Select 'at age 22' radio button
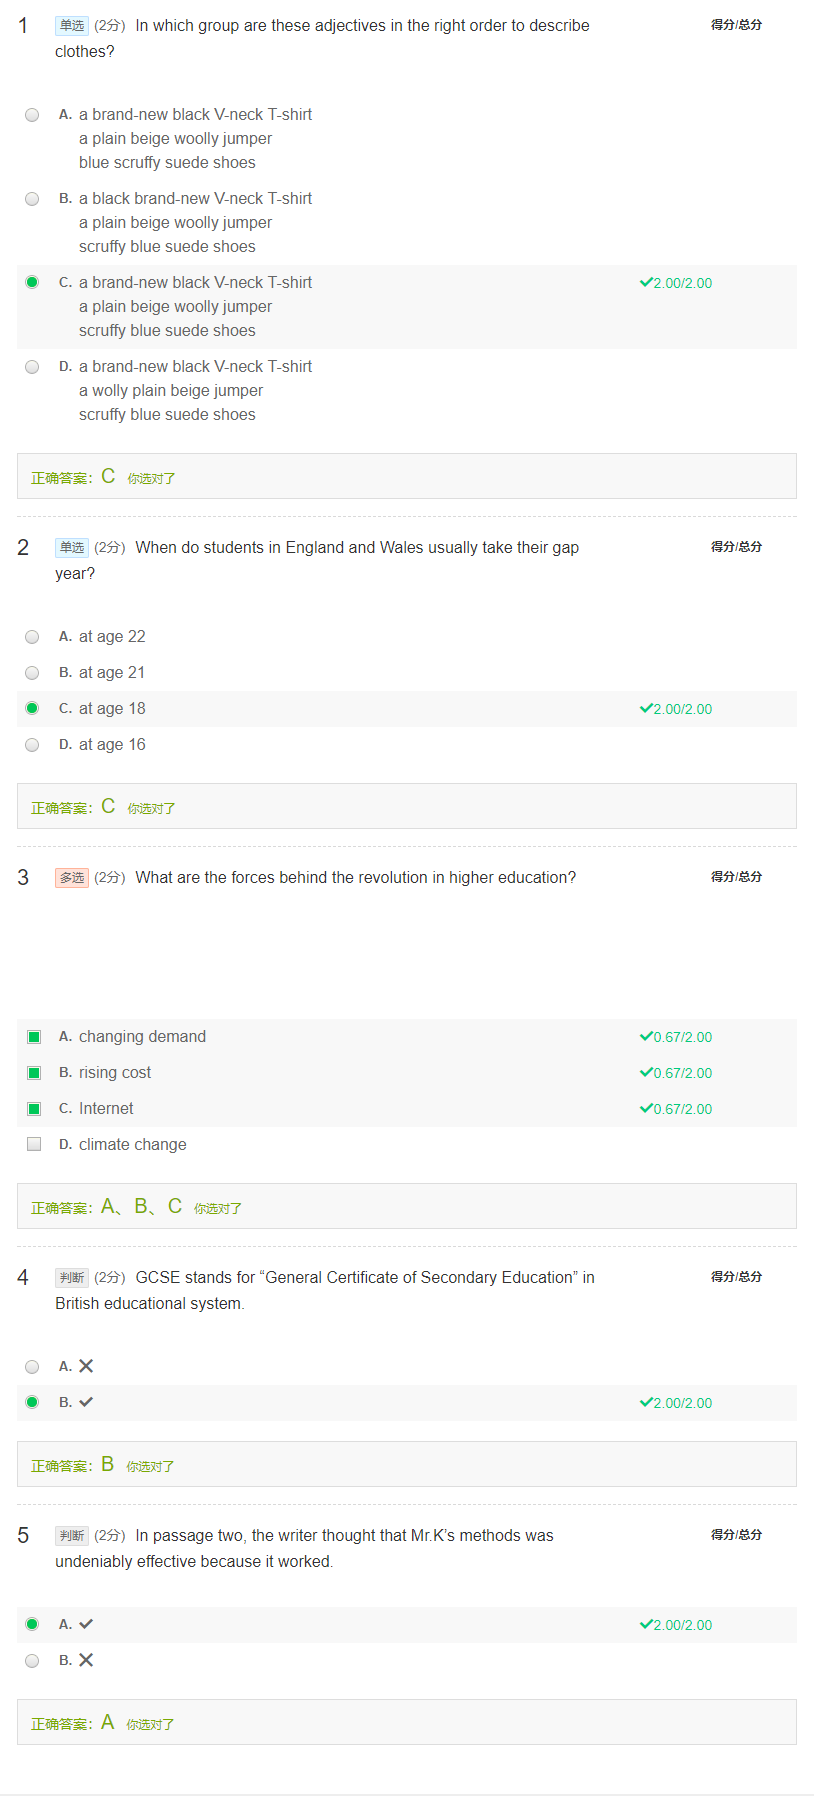This screenshot has width=814, height=1796. [32, 637]
